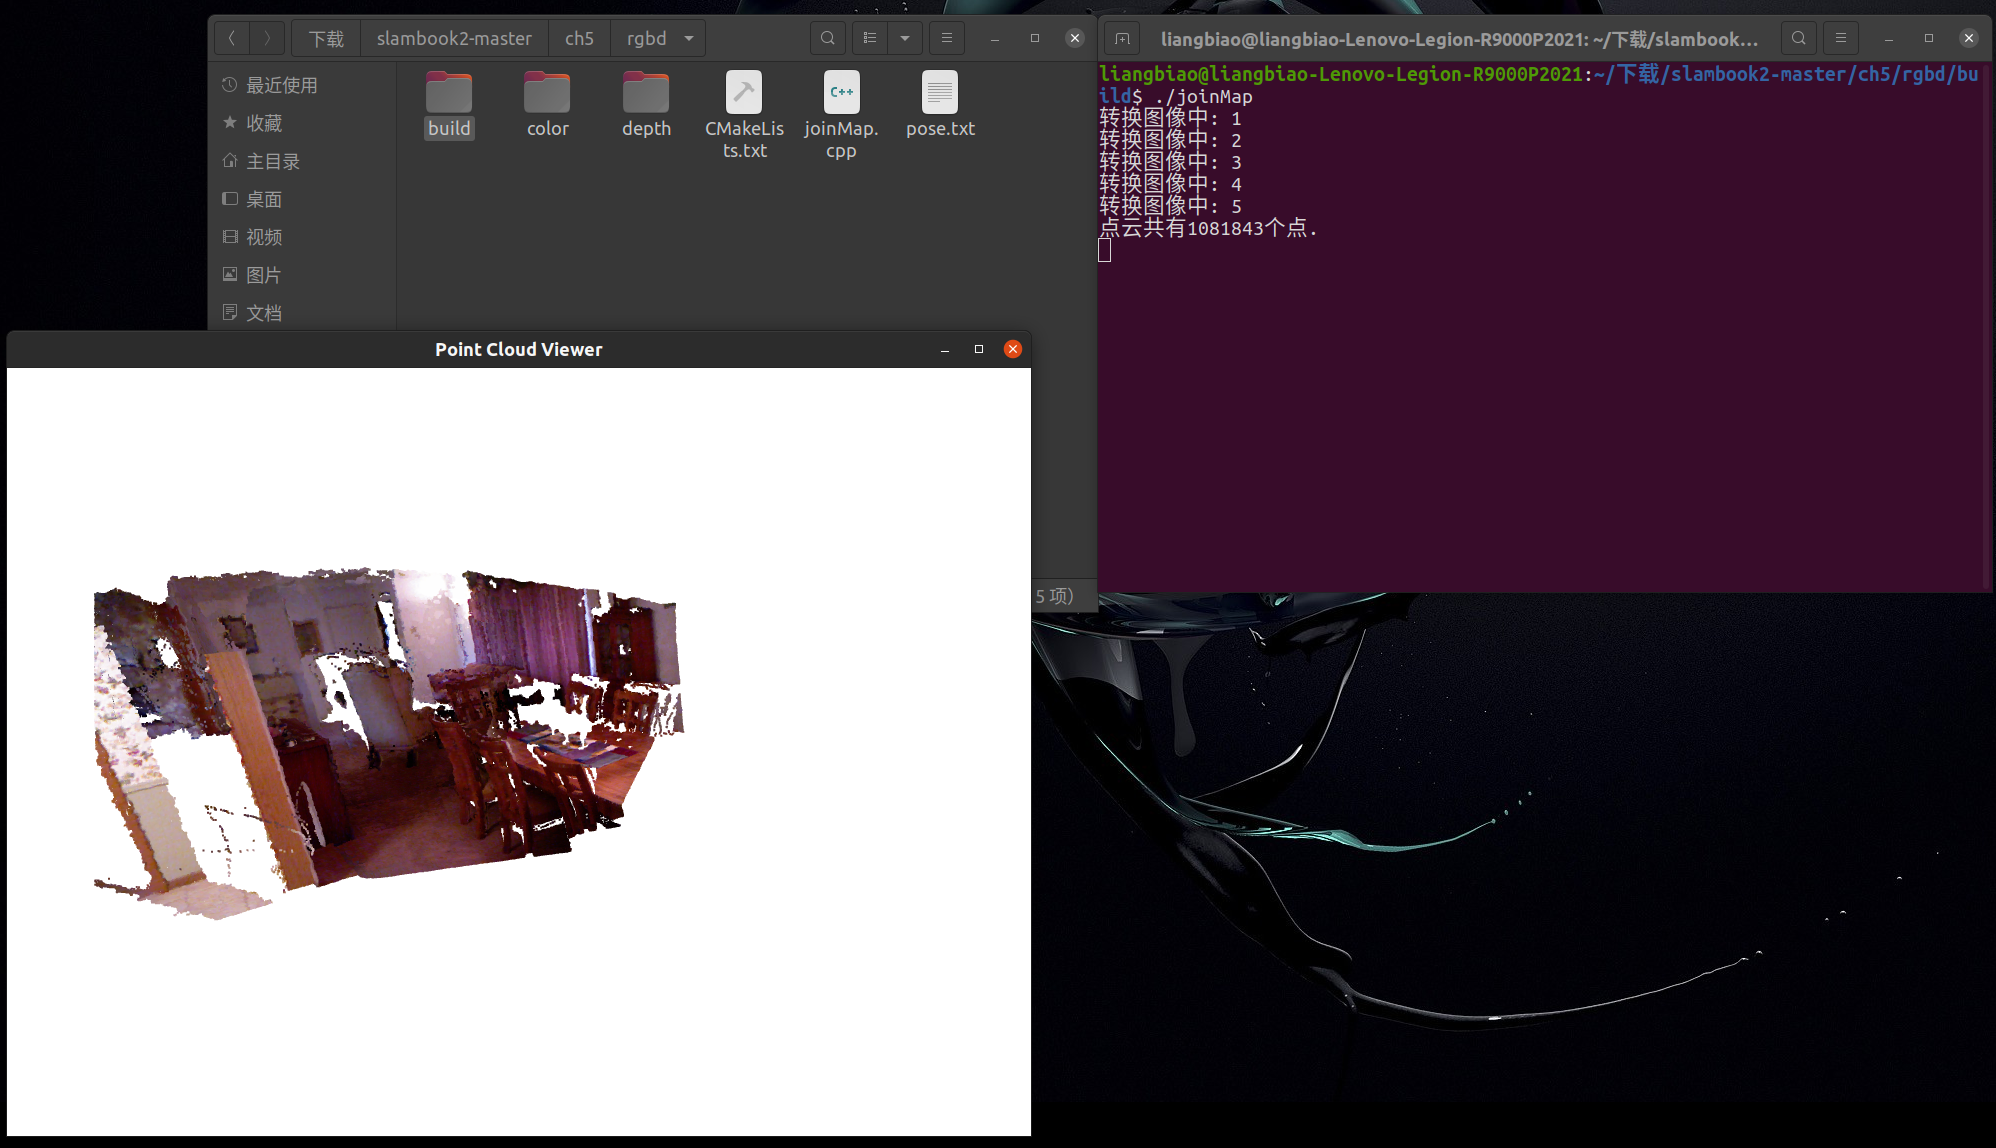Select 主目录 in the sidebar

273,161
